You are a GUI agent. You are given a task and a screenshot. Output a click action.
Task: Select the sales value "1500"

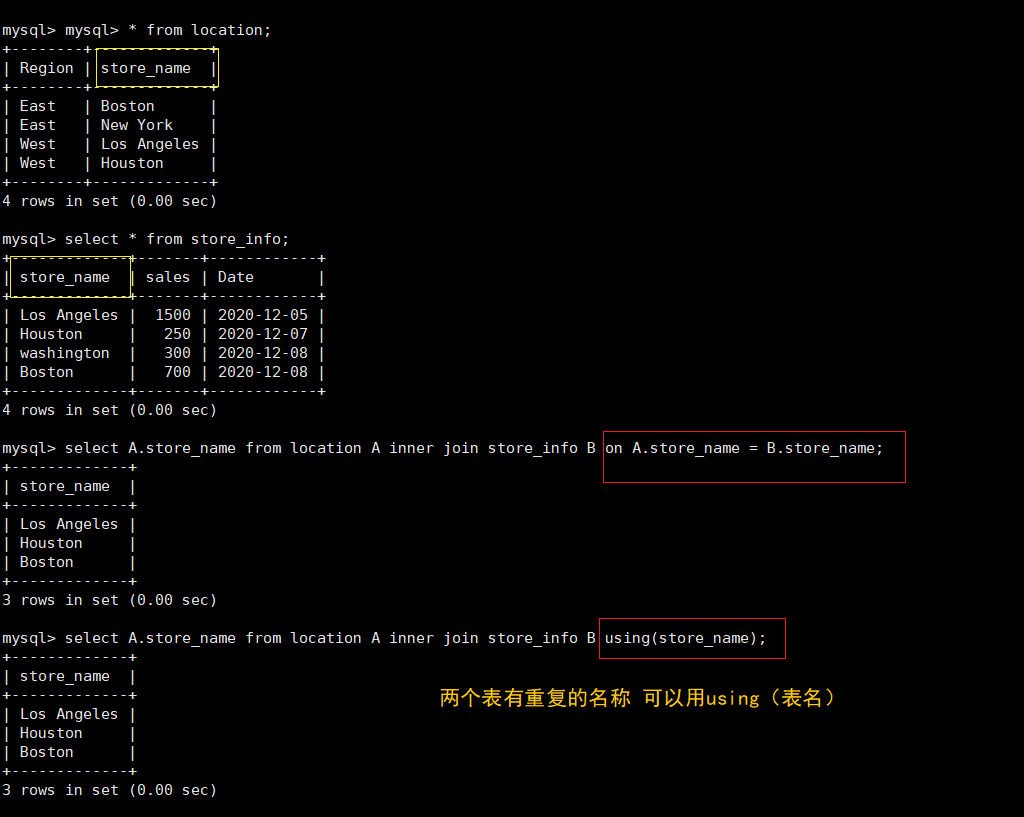click(173, 315)
